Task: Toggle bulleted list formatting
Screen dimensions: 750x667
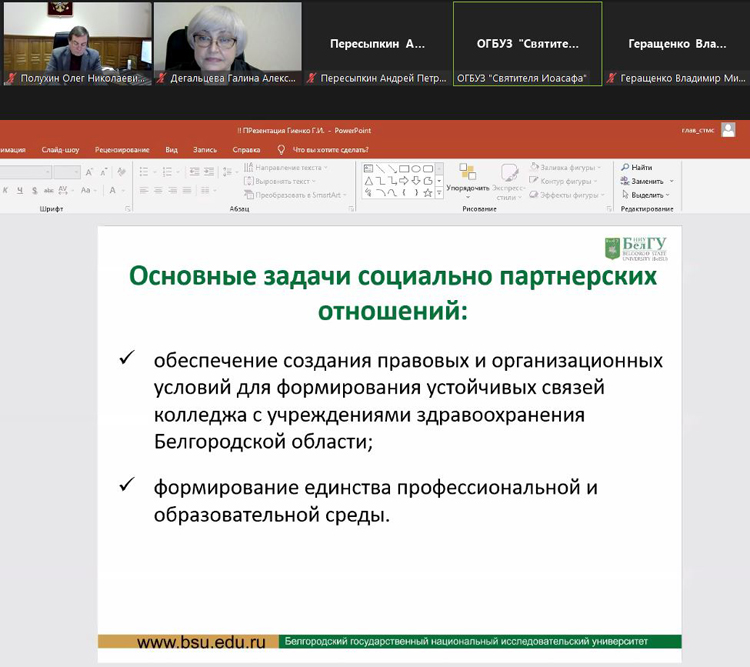Action: point(144,172)
